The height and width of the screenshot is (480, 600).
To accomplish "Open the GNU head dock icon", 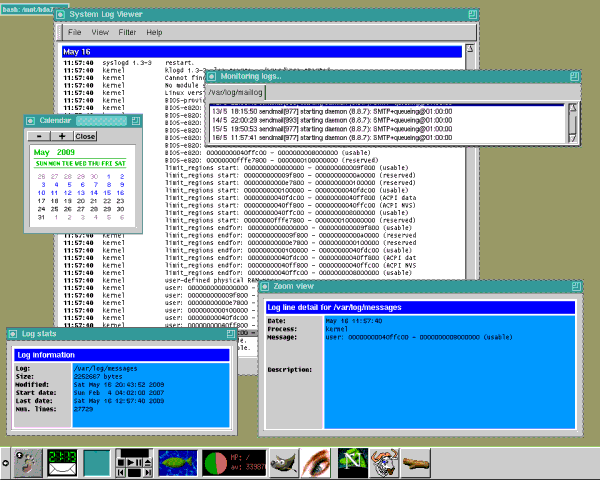I will 385,460.
